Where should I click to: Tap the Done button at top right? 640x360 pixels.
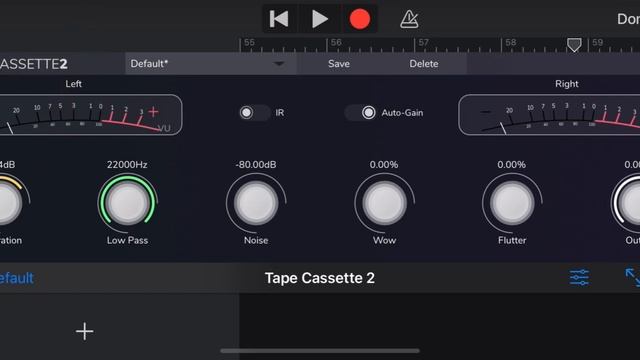629,19
